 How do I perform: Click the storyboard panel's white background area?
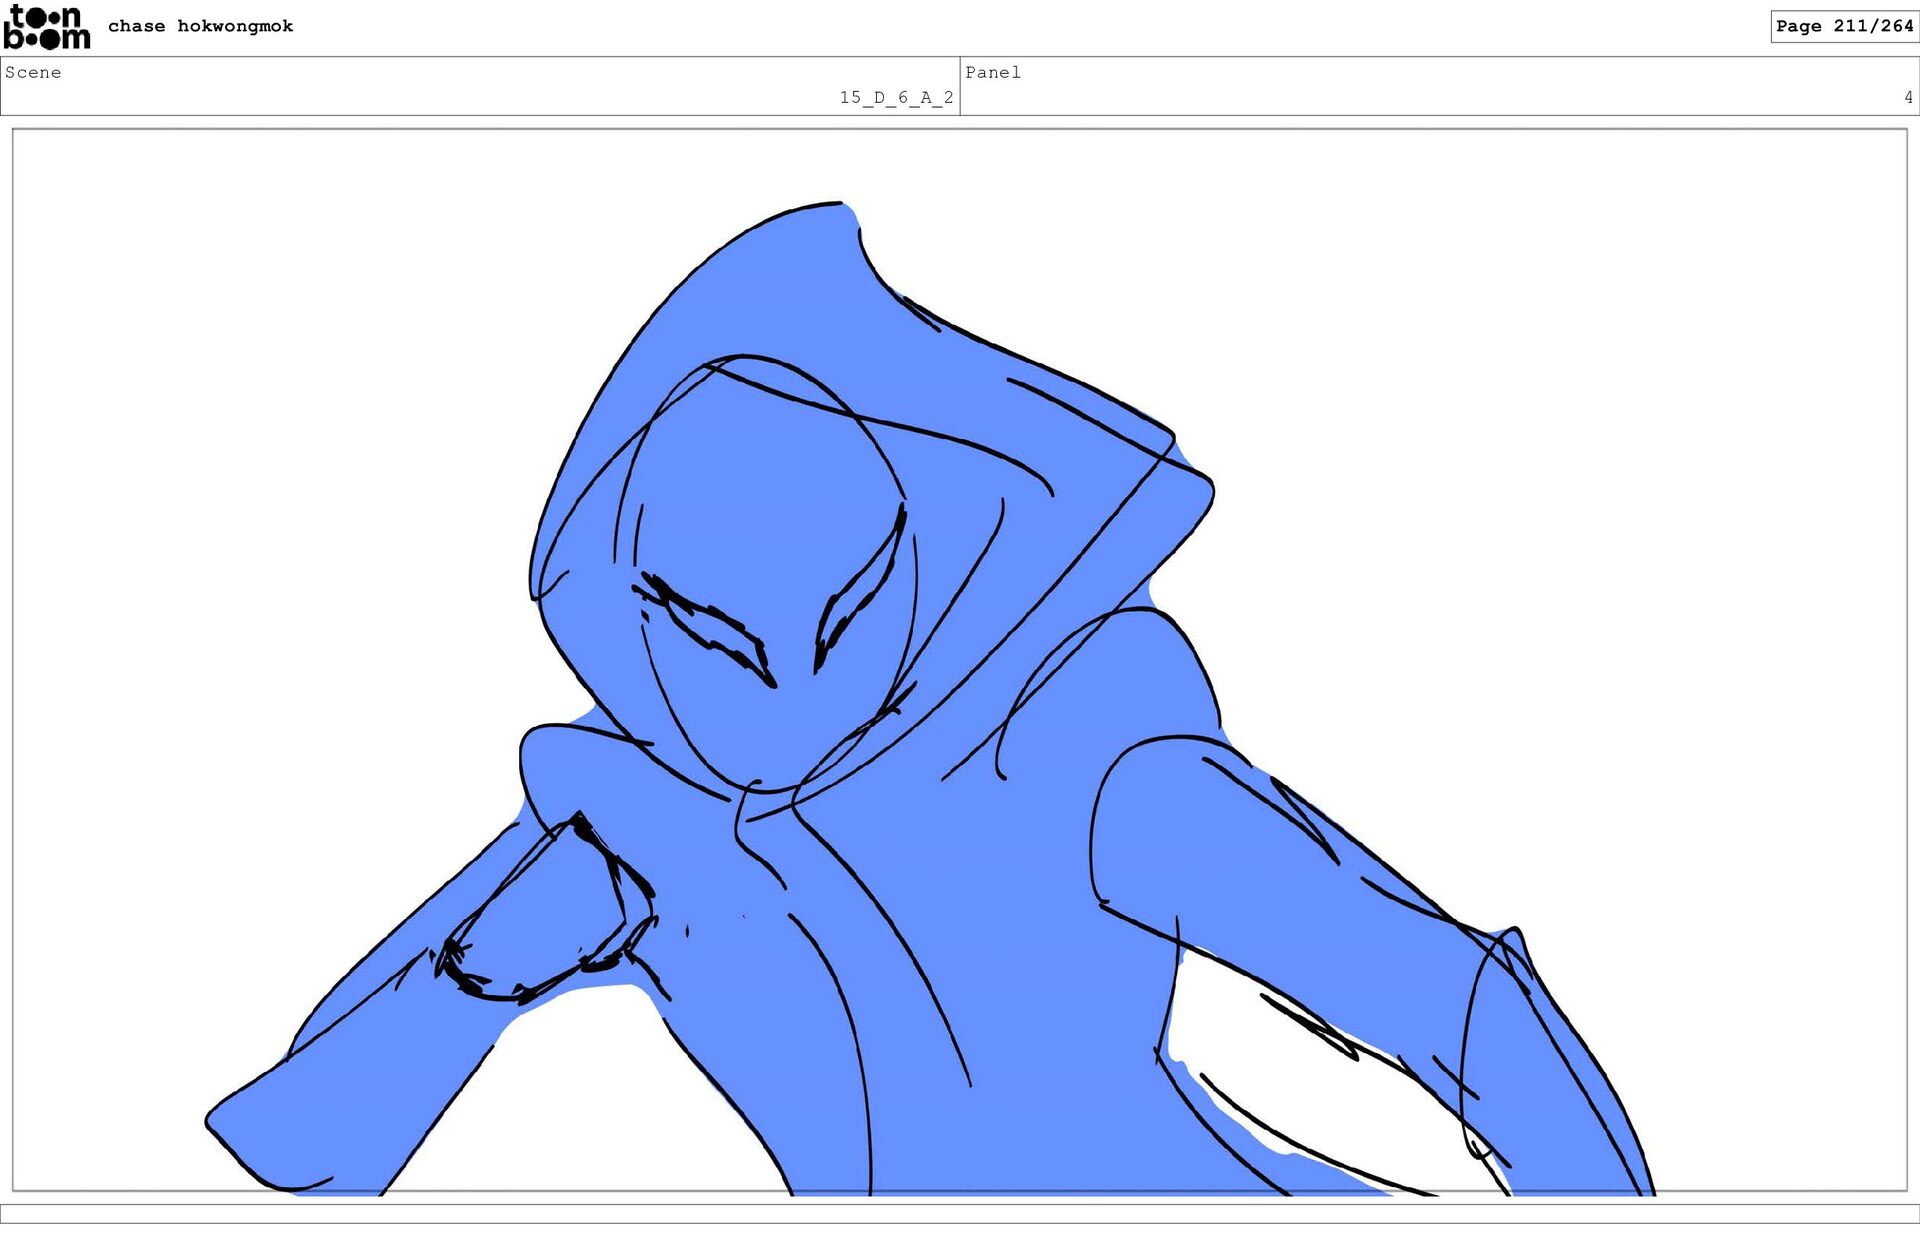[300, 400]
